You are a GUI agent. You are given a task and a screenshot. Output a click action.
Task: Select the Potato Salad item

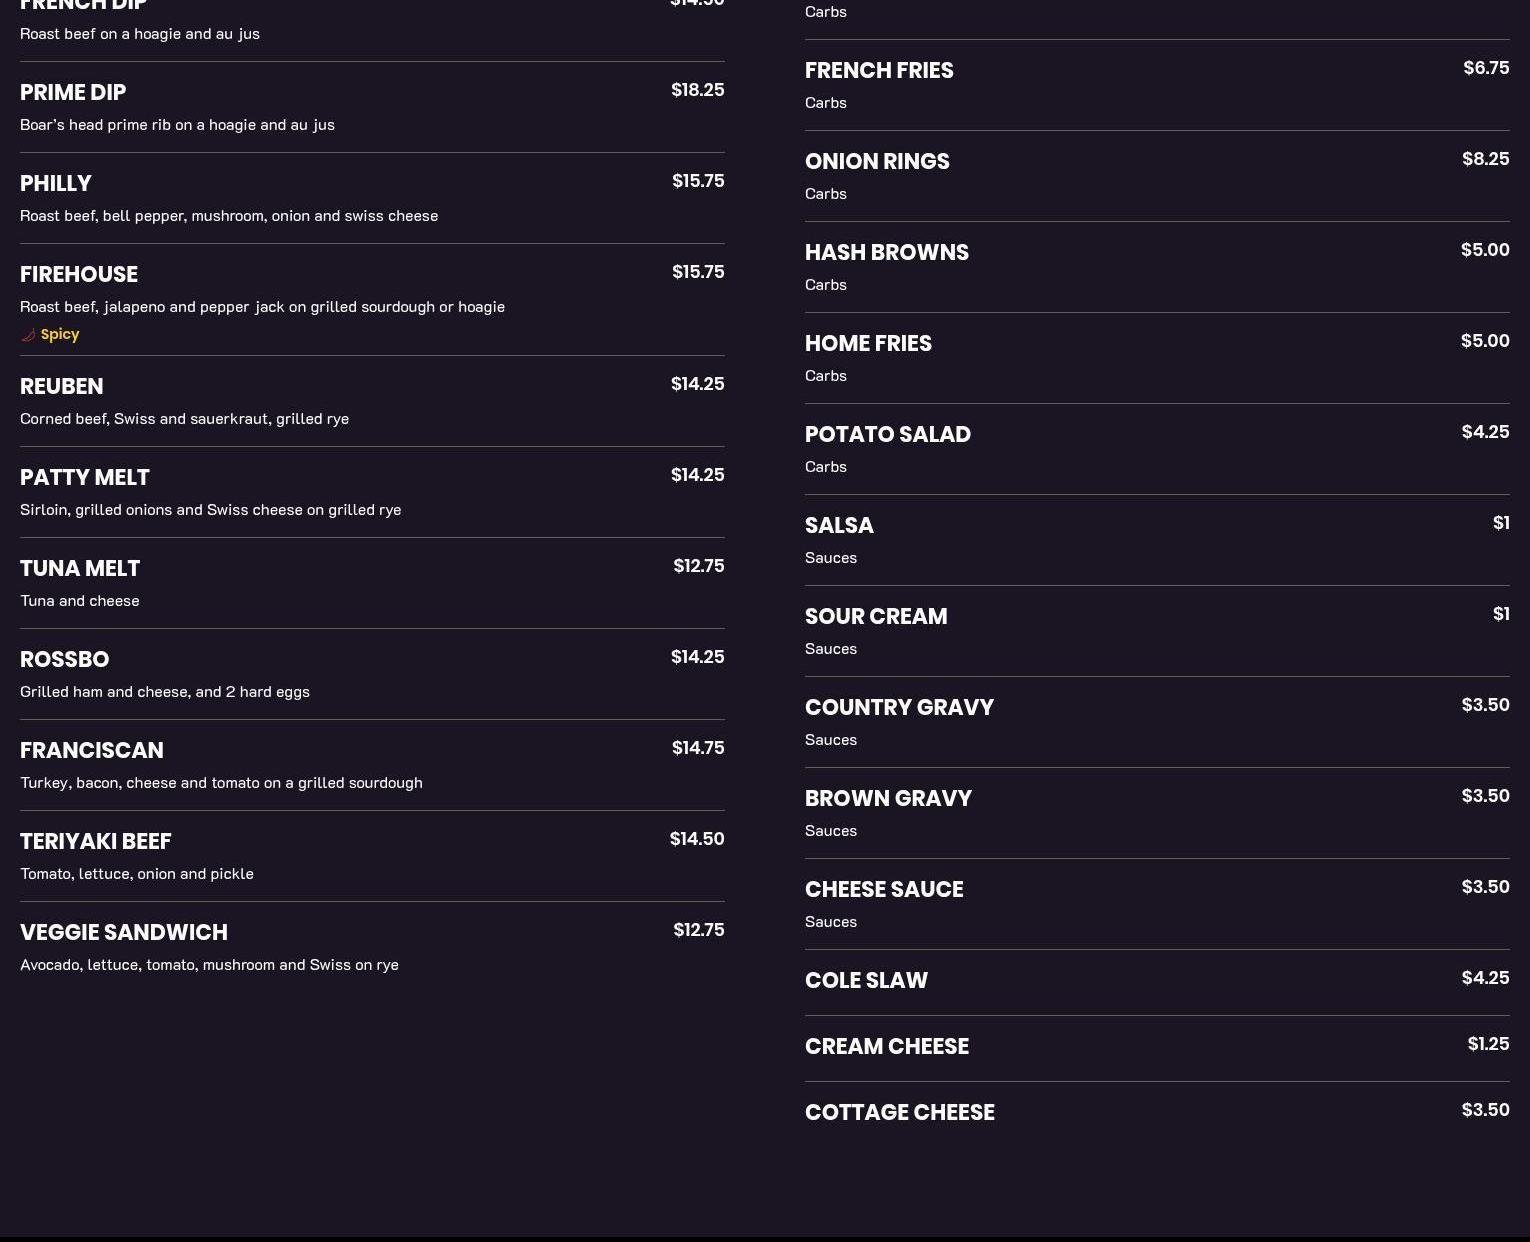(888, 435)
